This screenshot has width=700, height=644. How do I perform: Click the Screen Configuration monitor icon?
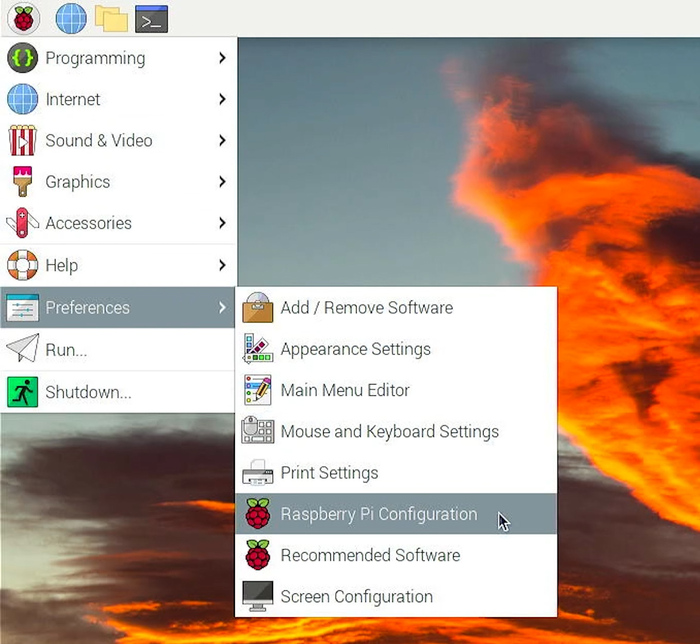point(258,596)
